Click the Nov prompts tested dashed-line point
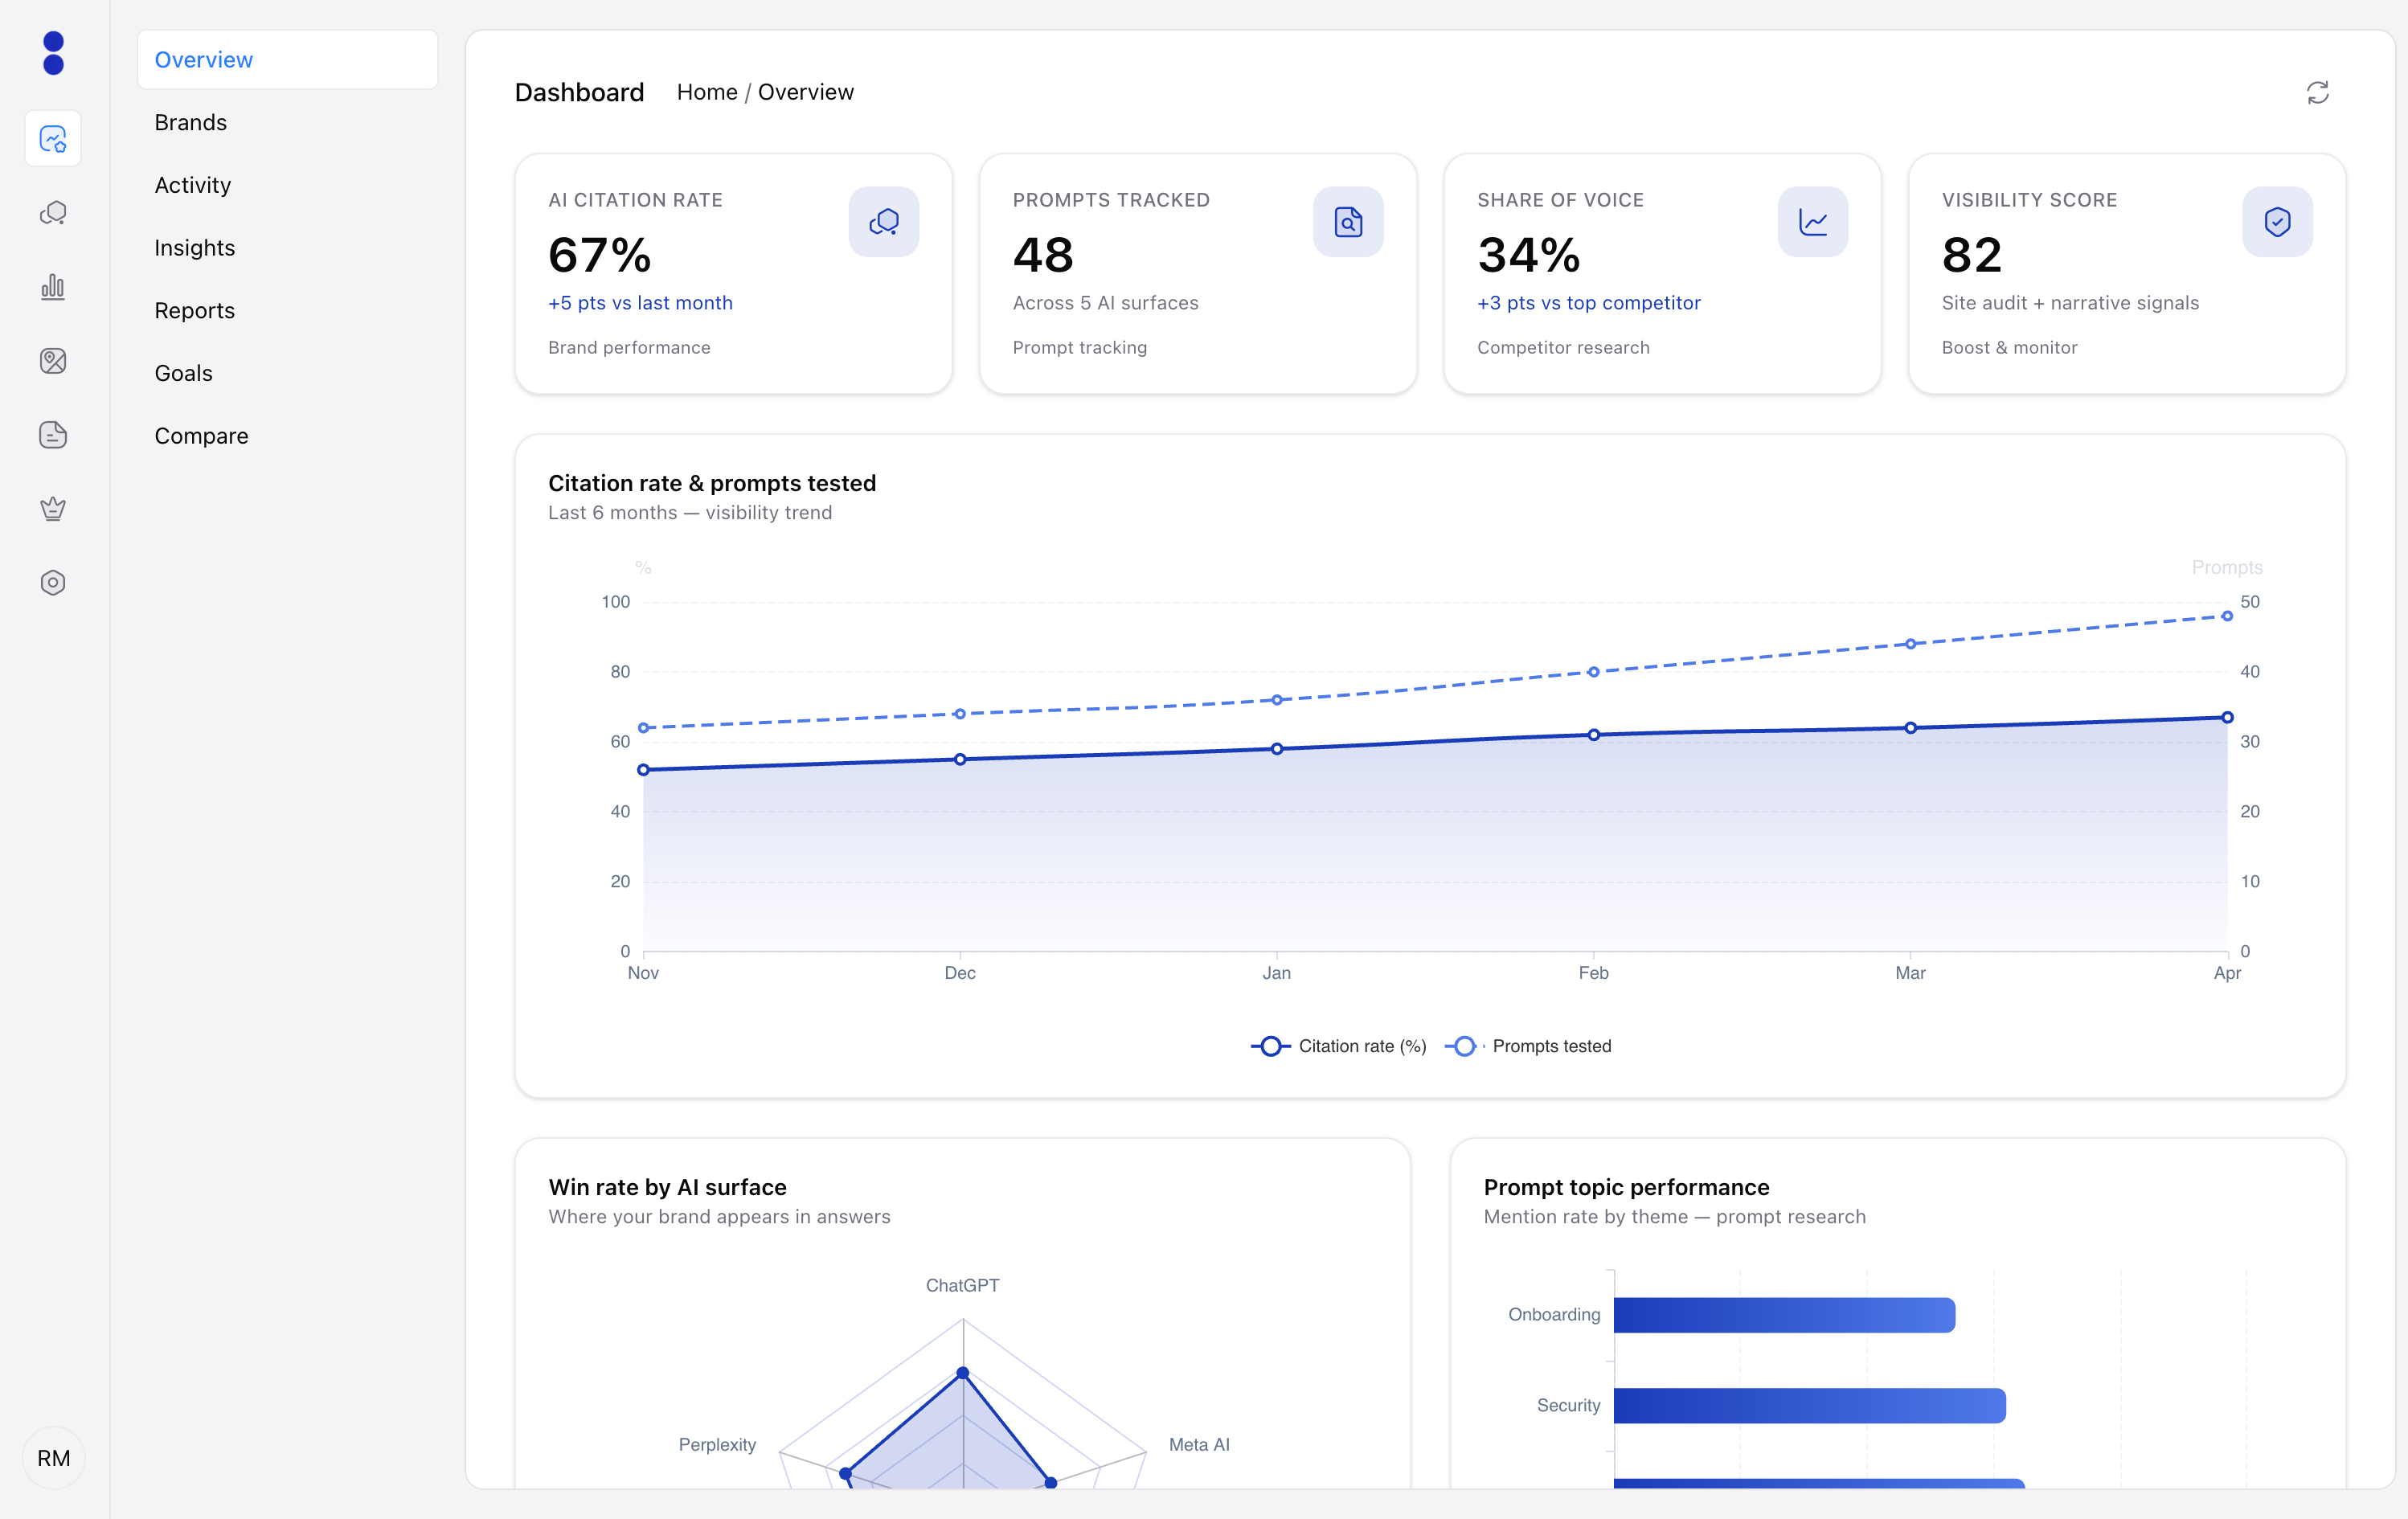This screenshot has width=2408, height=1519. coord(643,728)
